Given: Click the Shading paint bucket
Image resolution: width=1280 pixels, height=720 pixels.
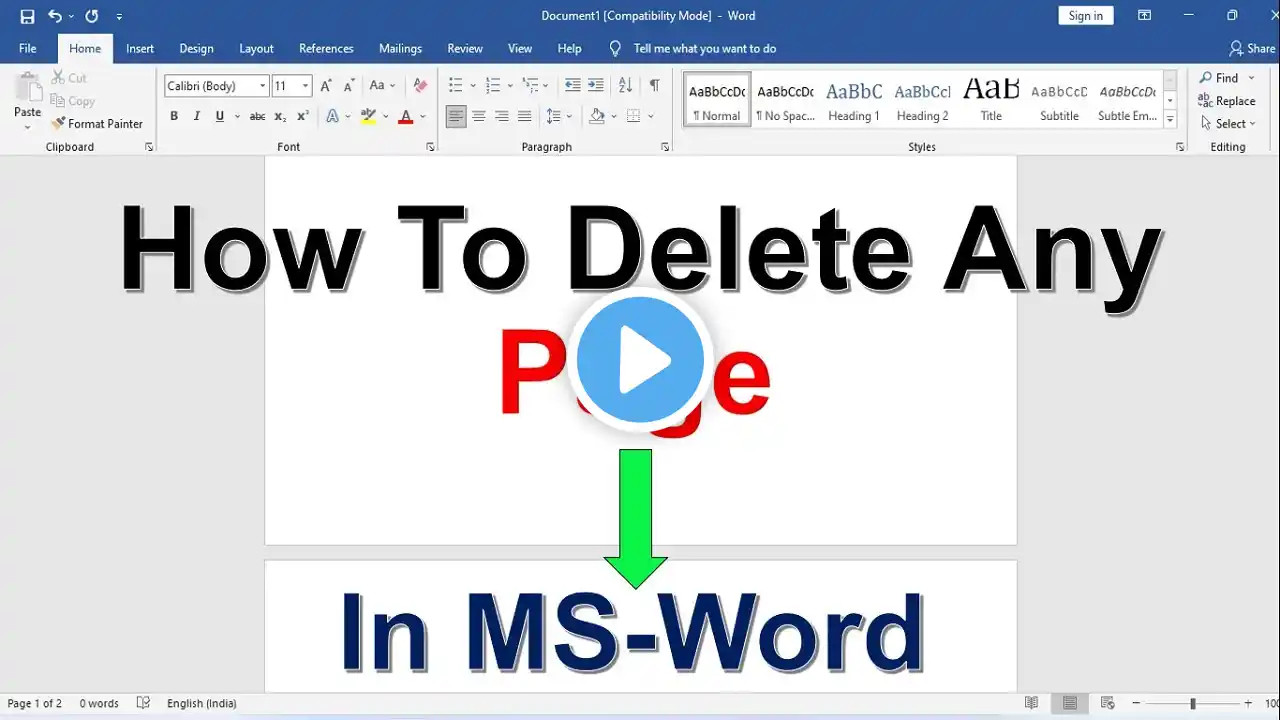Looking at the screenshot, I should point(597,117).
